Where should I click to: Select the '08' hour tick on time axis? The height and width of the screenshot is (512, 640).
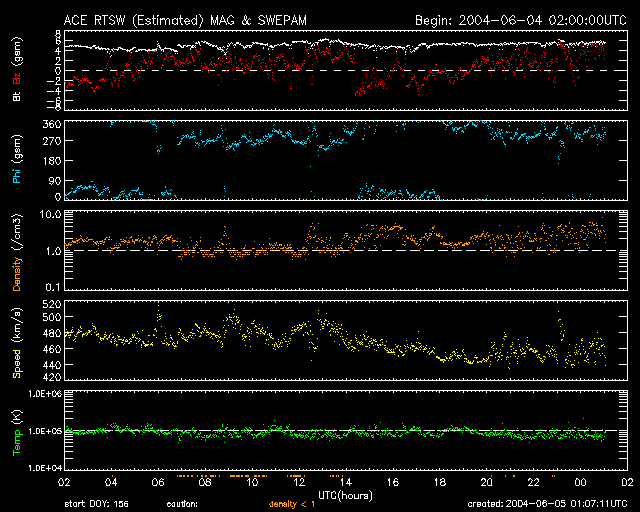205,482
